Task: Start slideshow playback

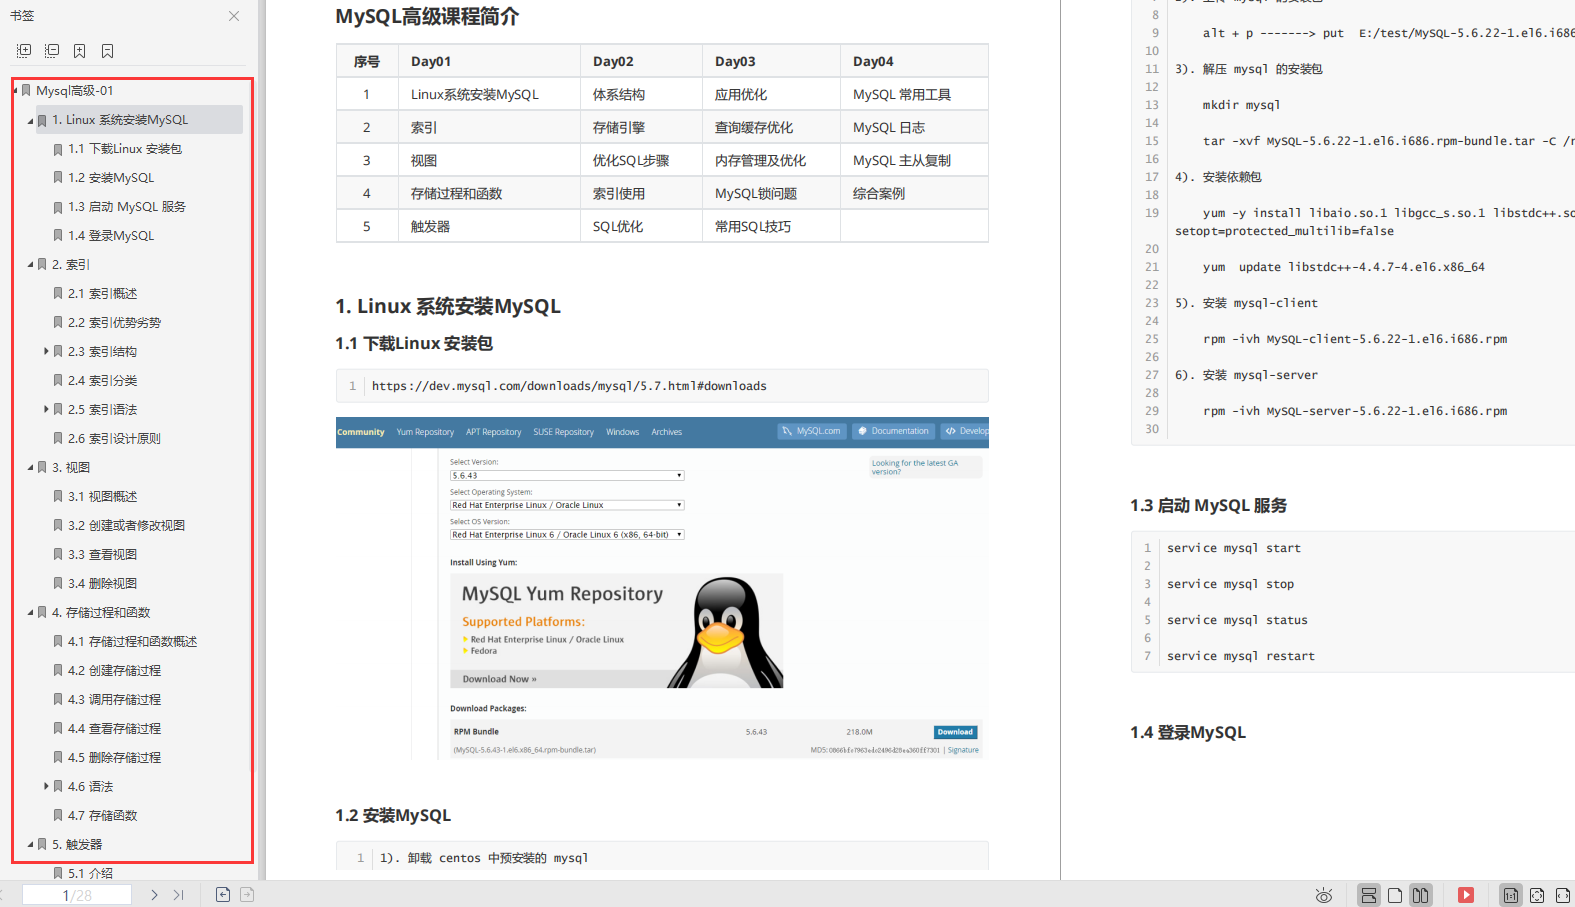Action: [1466, 895]
